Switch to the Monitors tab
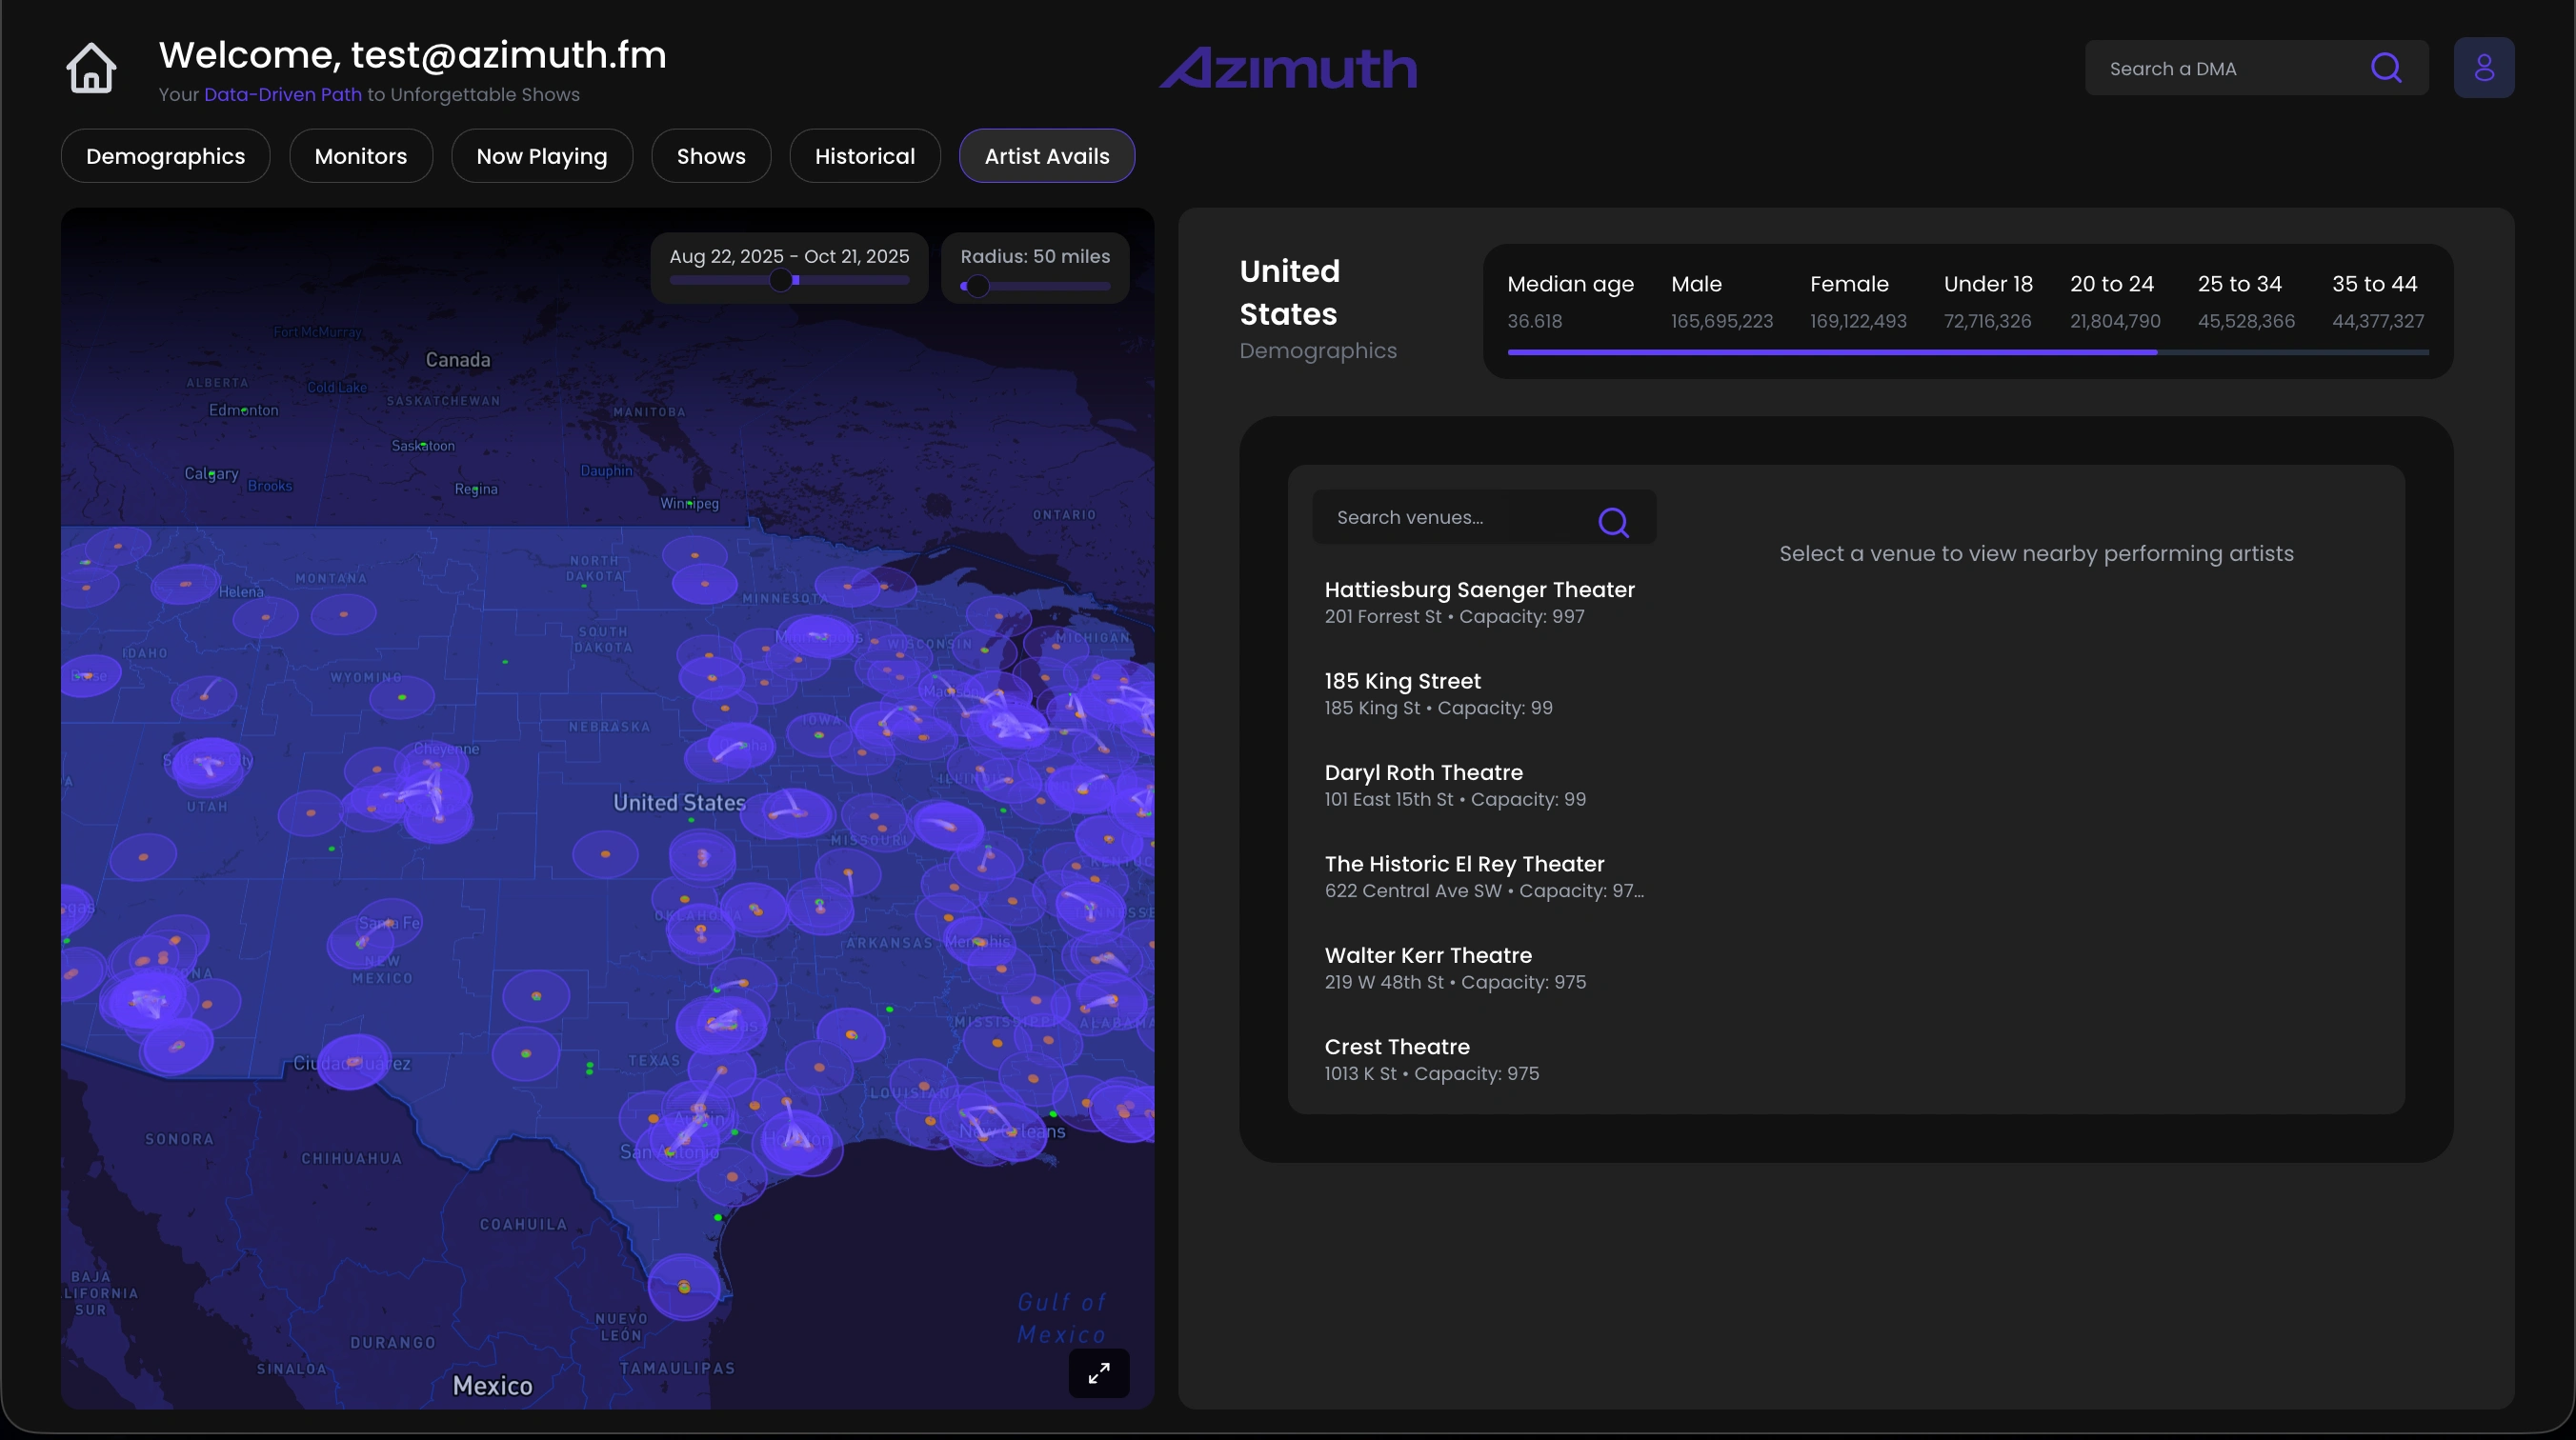 click(x=360, y=156)
